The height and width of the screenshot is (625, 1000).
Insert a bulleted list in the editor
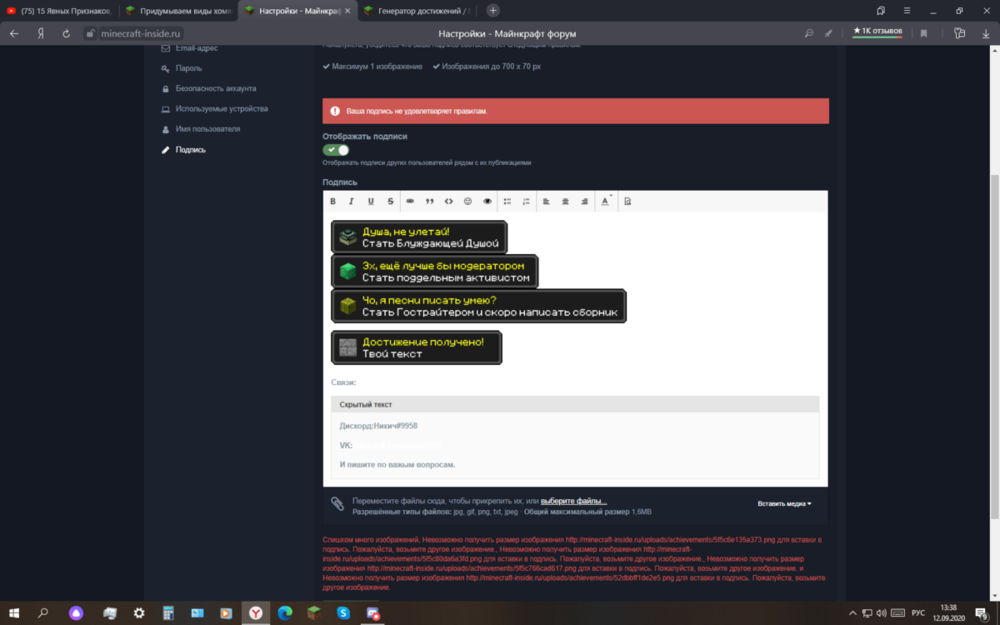click(507, 202)
